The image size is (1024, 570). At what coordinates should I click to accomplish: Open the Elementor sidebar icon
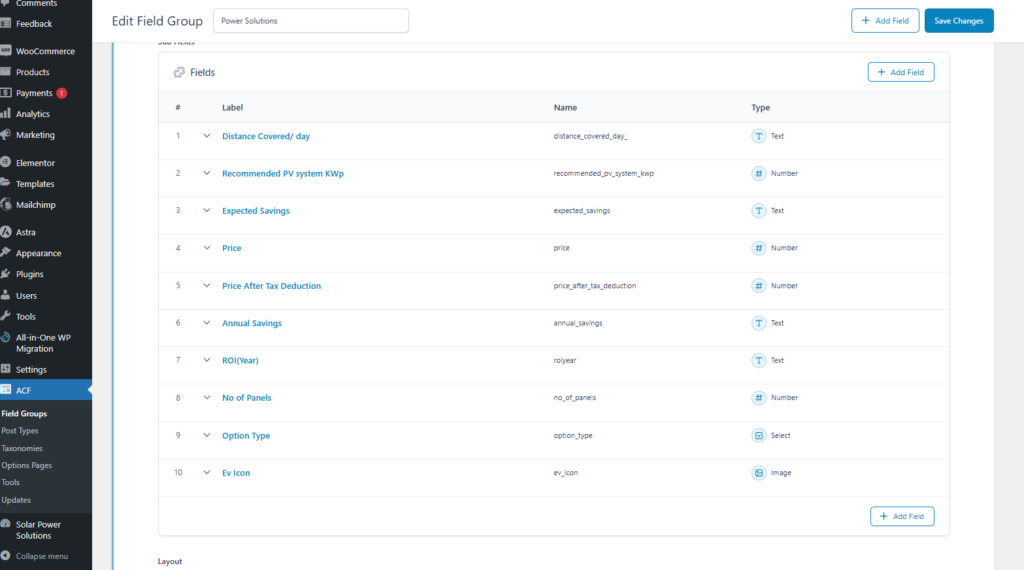tap(6, 163)
